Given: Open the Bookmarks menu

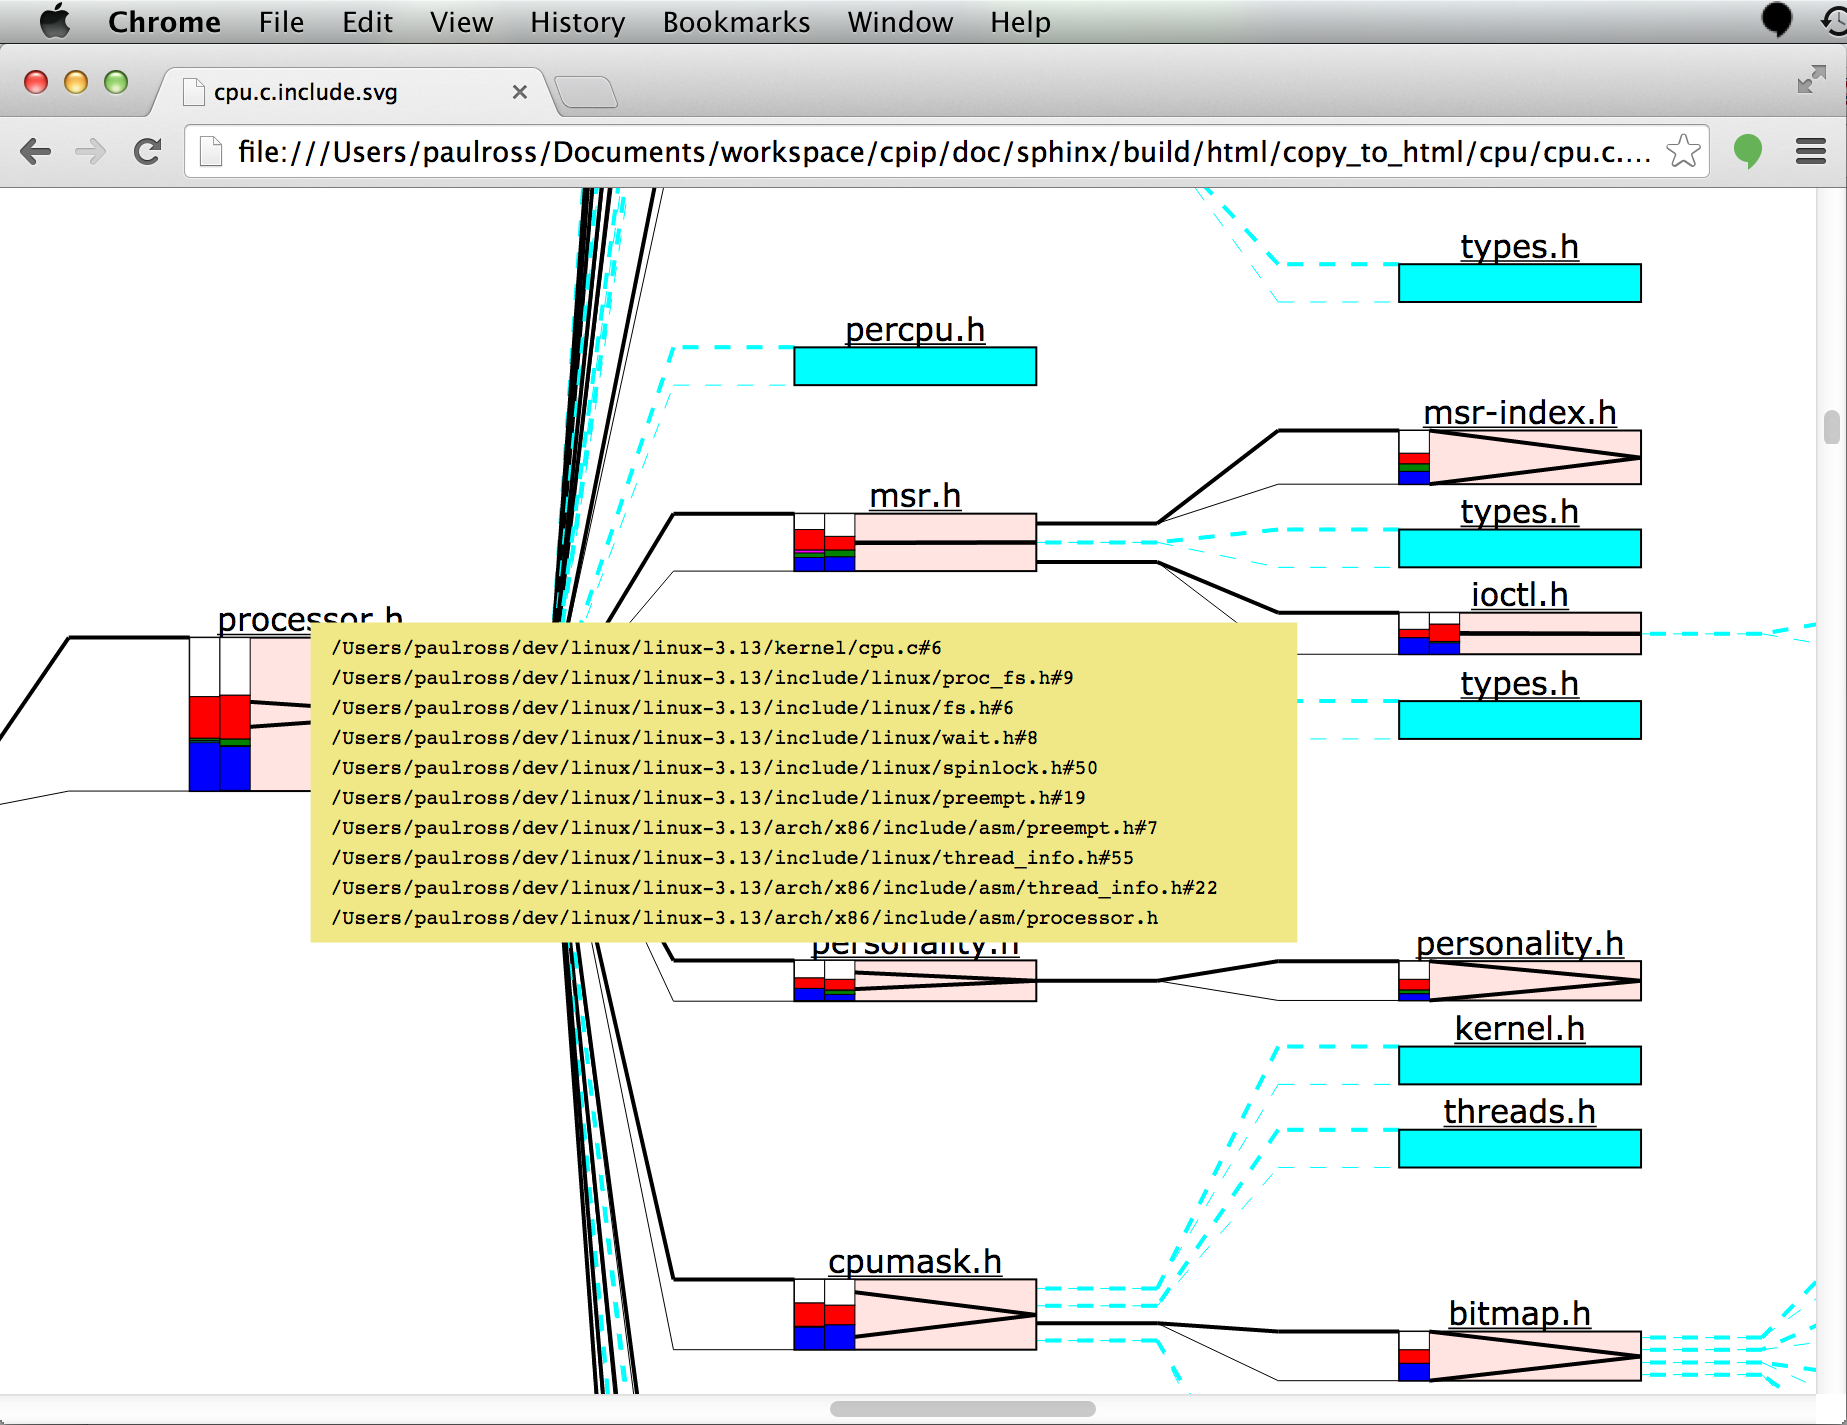Looking at the screenshot, I should click(x=736, y=22).
